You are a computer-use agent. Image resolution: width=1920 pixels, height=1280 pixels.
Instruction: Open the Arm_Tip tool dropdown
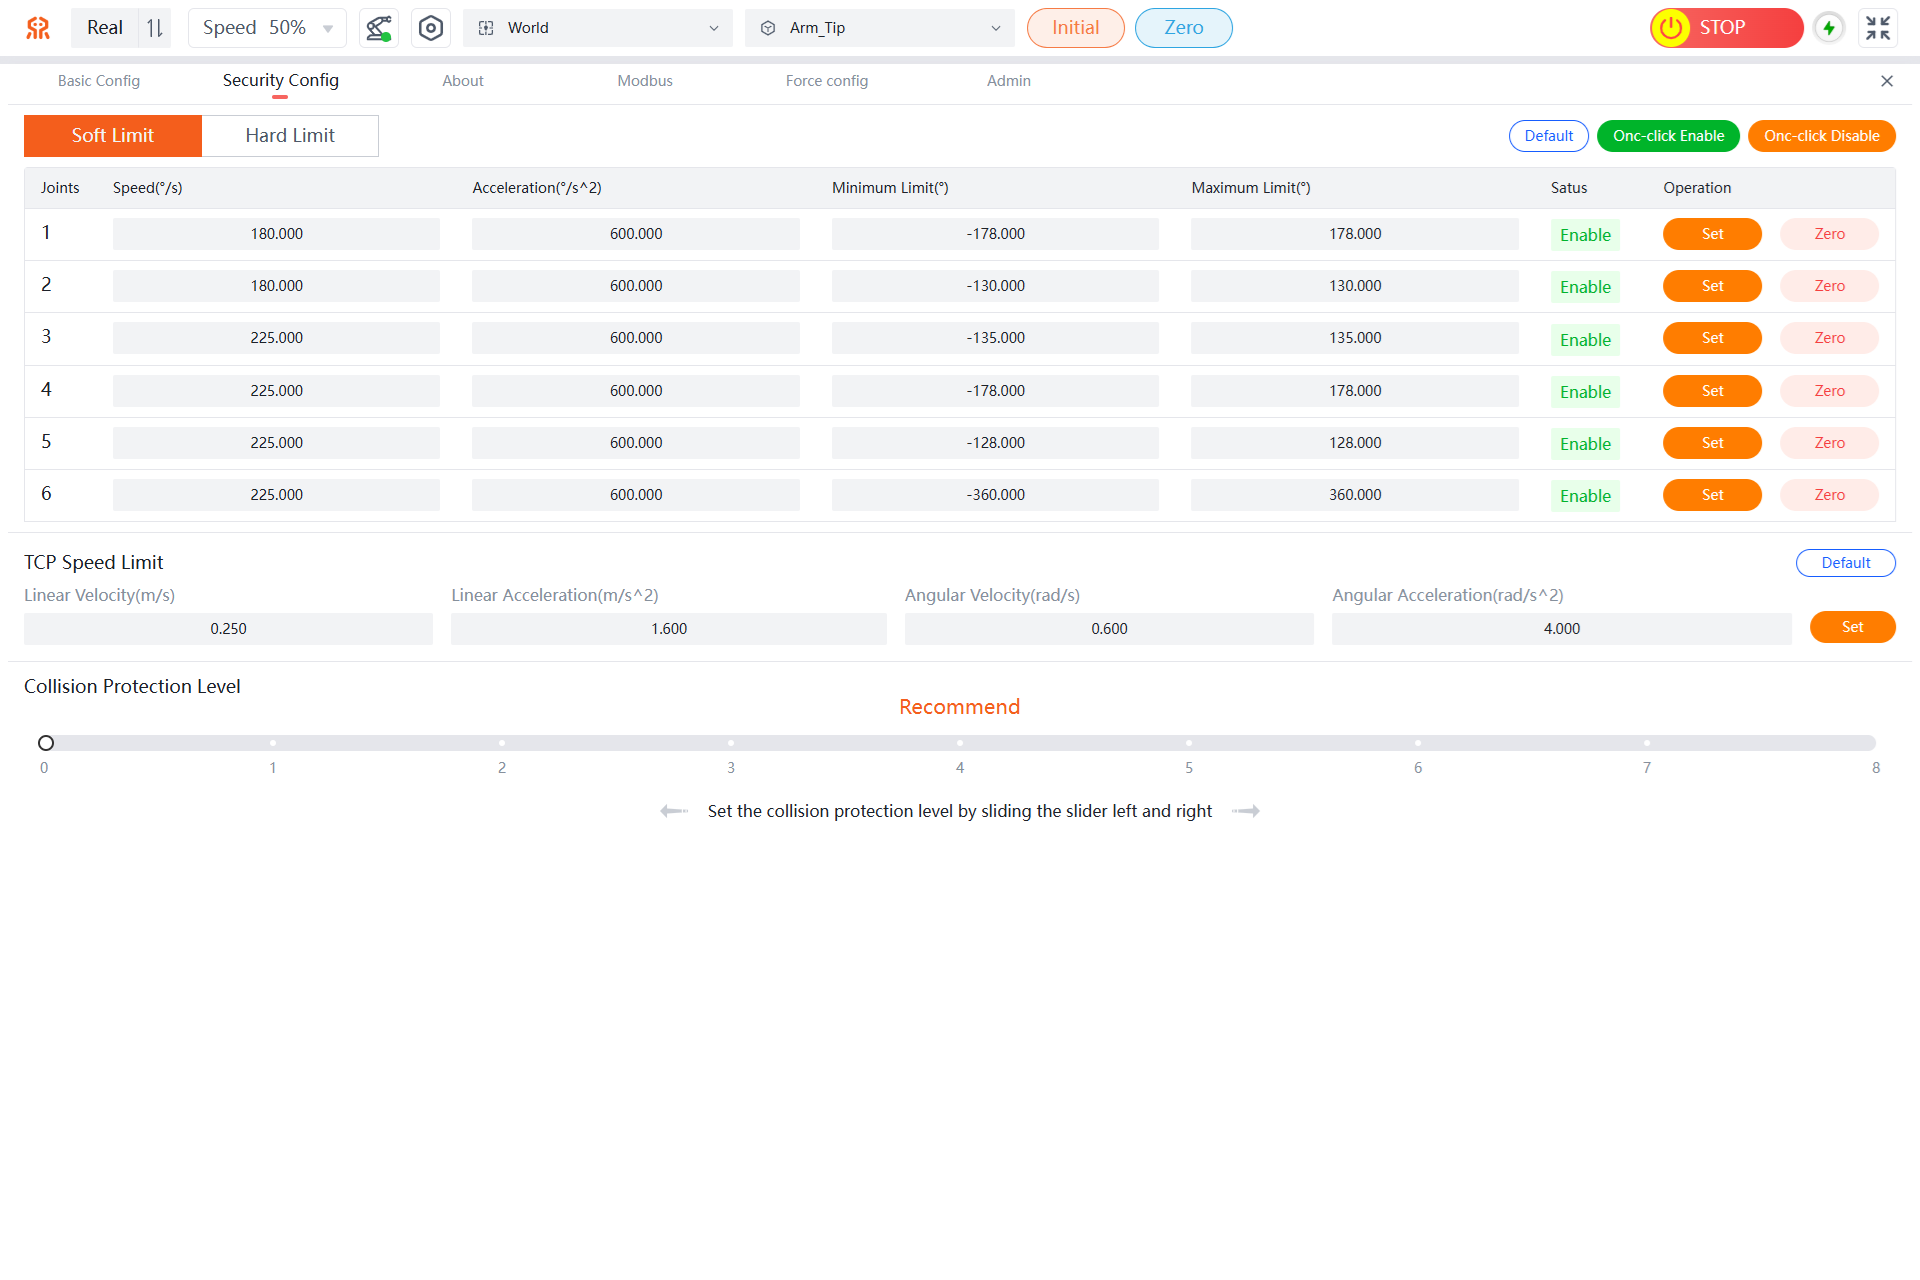[x=879, y=28]
